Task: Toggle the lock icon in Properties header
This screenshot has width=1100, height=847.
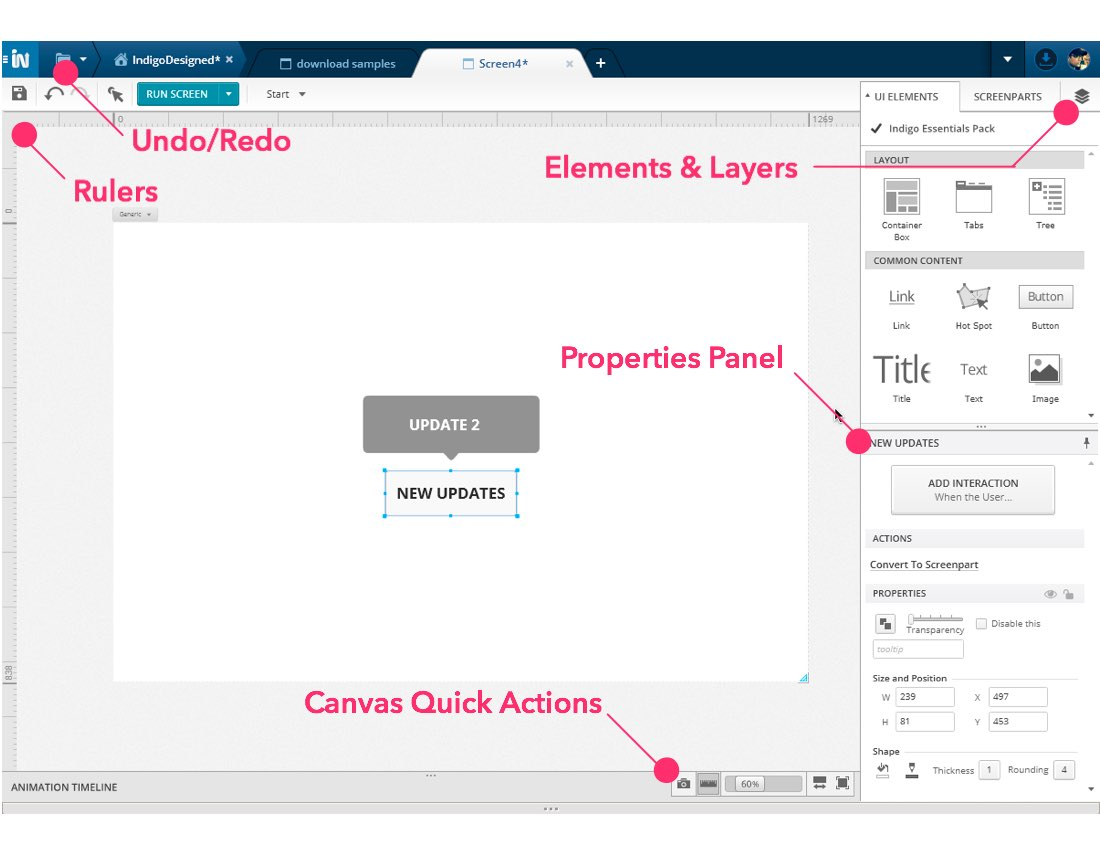Action: [x=1068, y=594]
